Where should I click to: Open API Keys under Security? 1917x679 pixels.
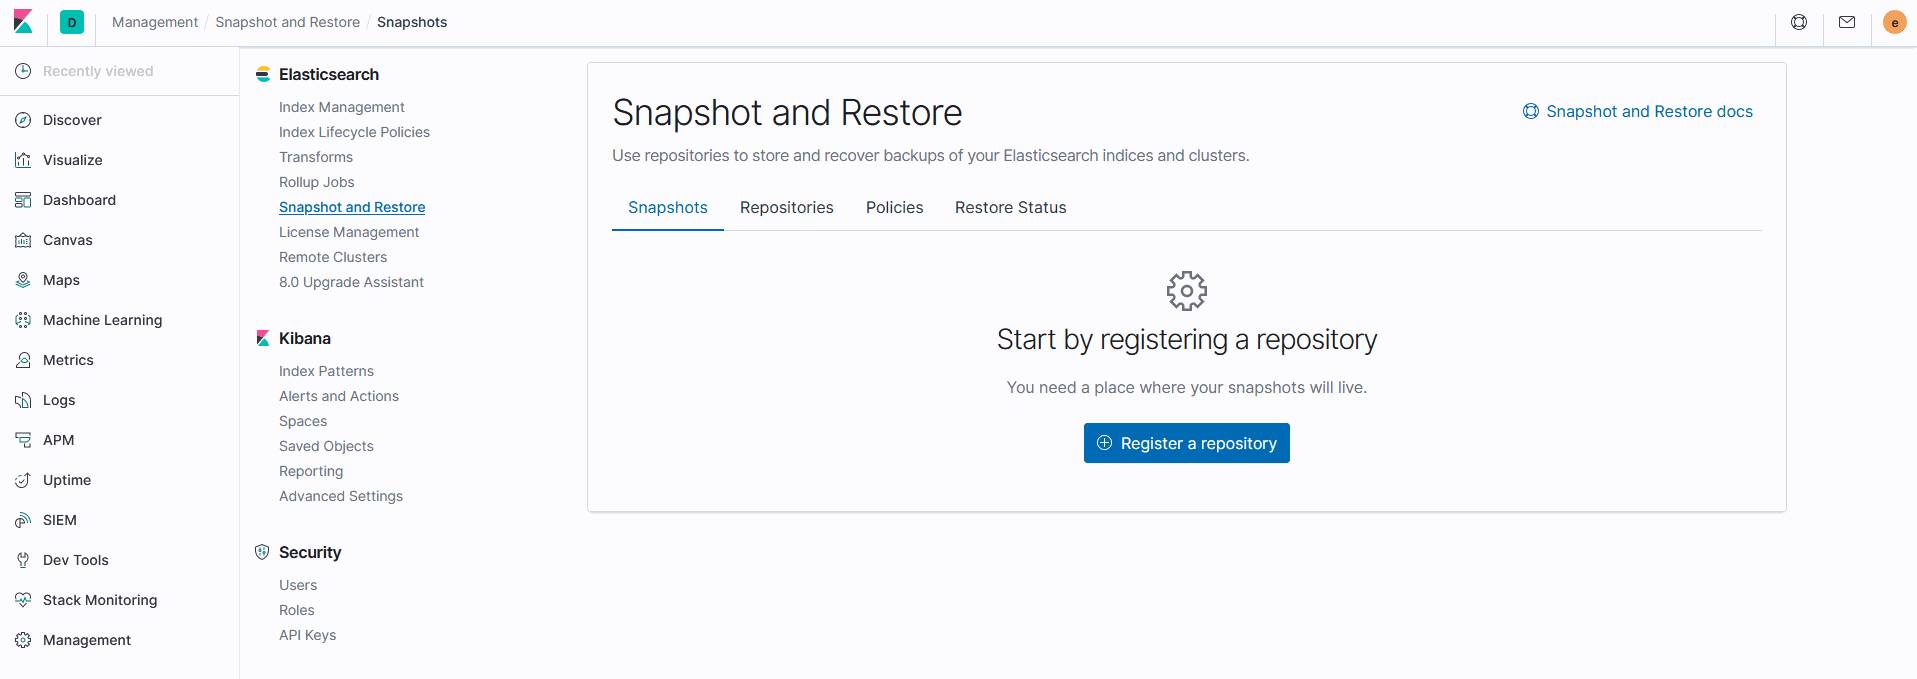click(x=307, y=635)
